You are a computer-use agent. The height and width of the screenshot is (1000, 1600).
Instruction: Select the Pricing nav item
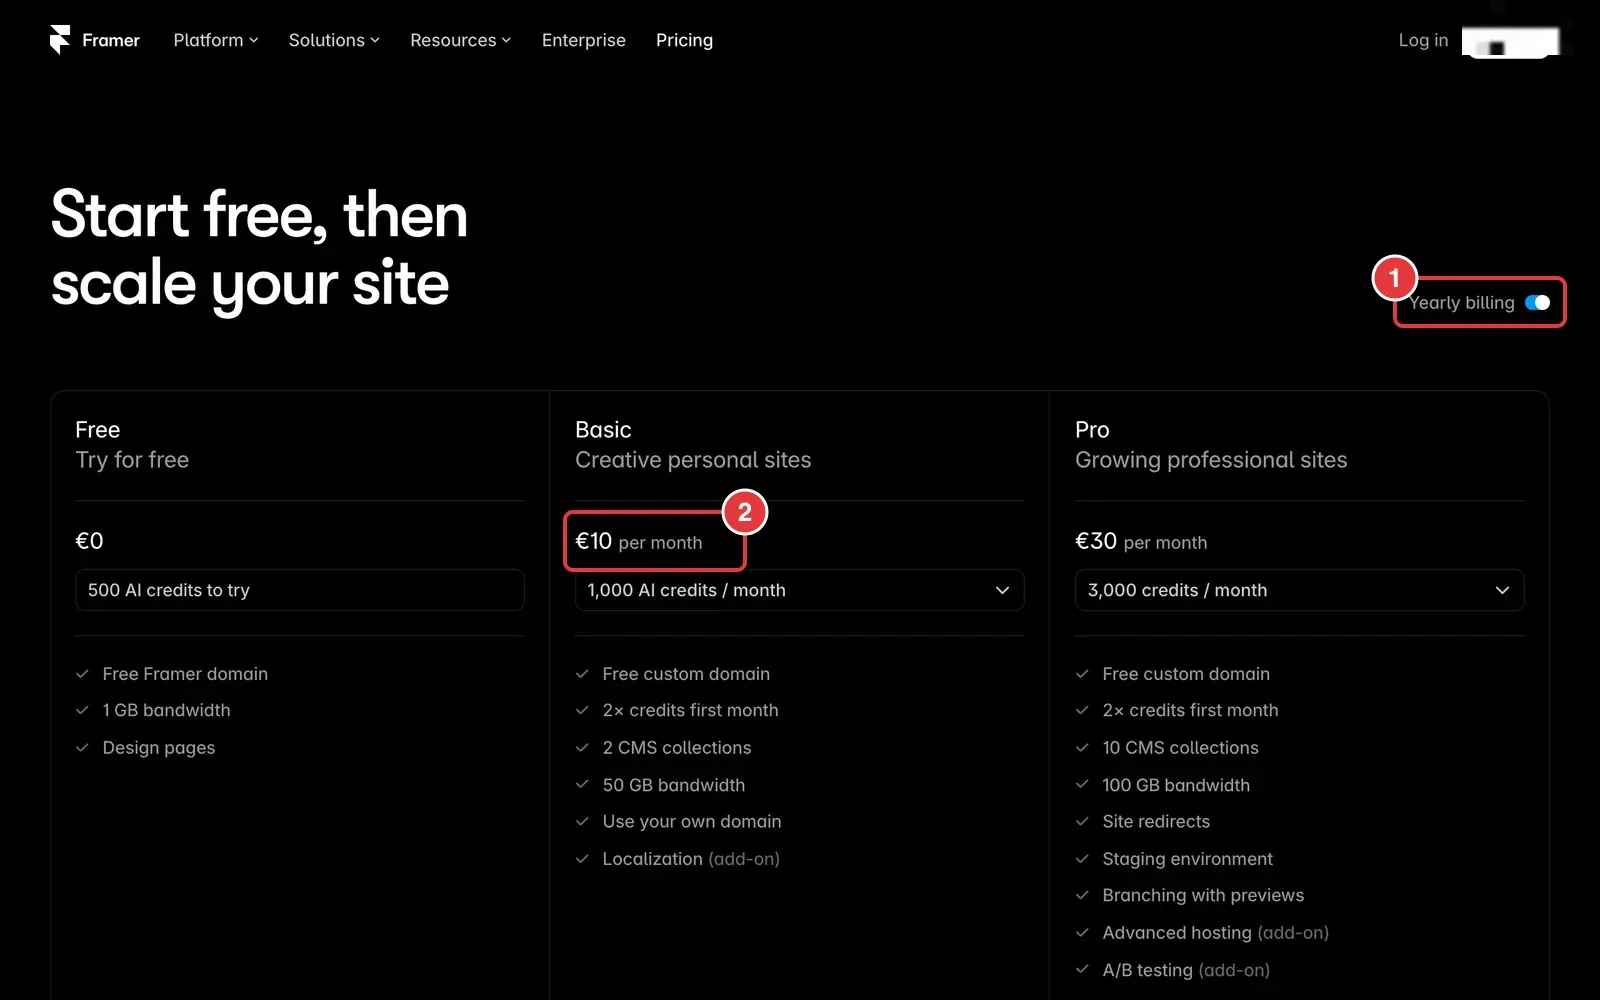point(684,40)
